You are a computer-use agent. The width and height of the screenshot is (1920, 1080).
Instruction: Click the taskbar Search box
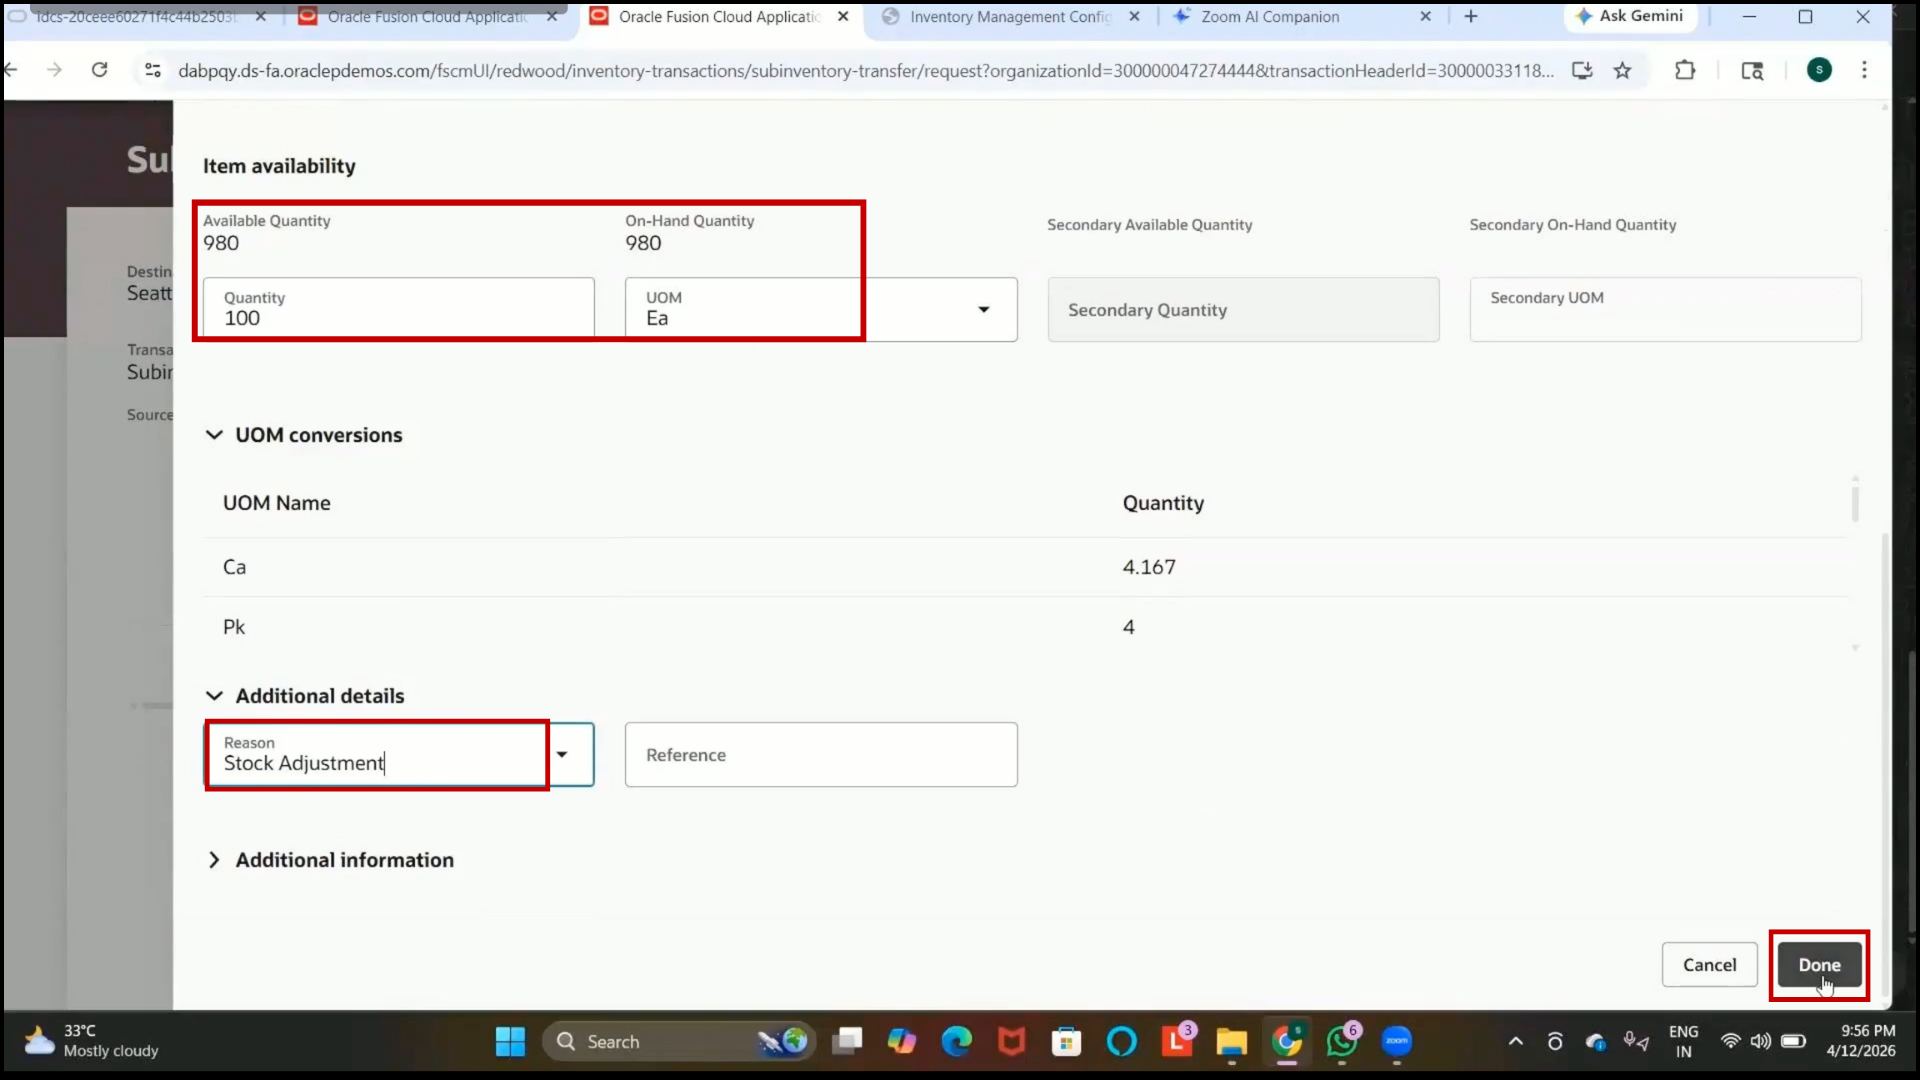coord(680,1042)
